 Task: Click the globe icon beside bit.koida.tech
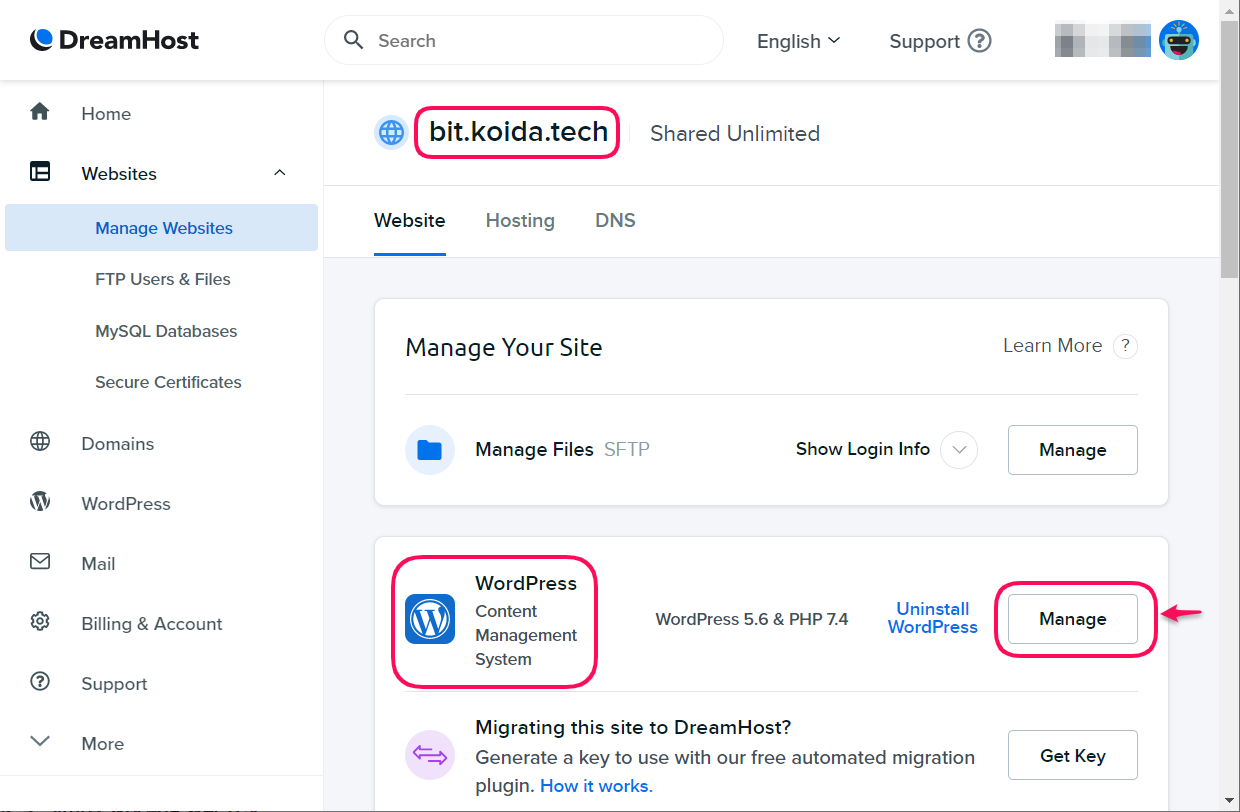(x=391, y=132)
